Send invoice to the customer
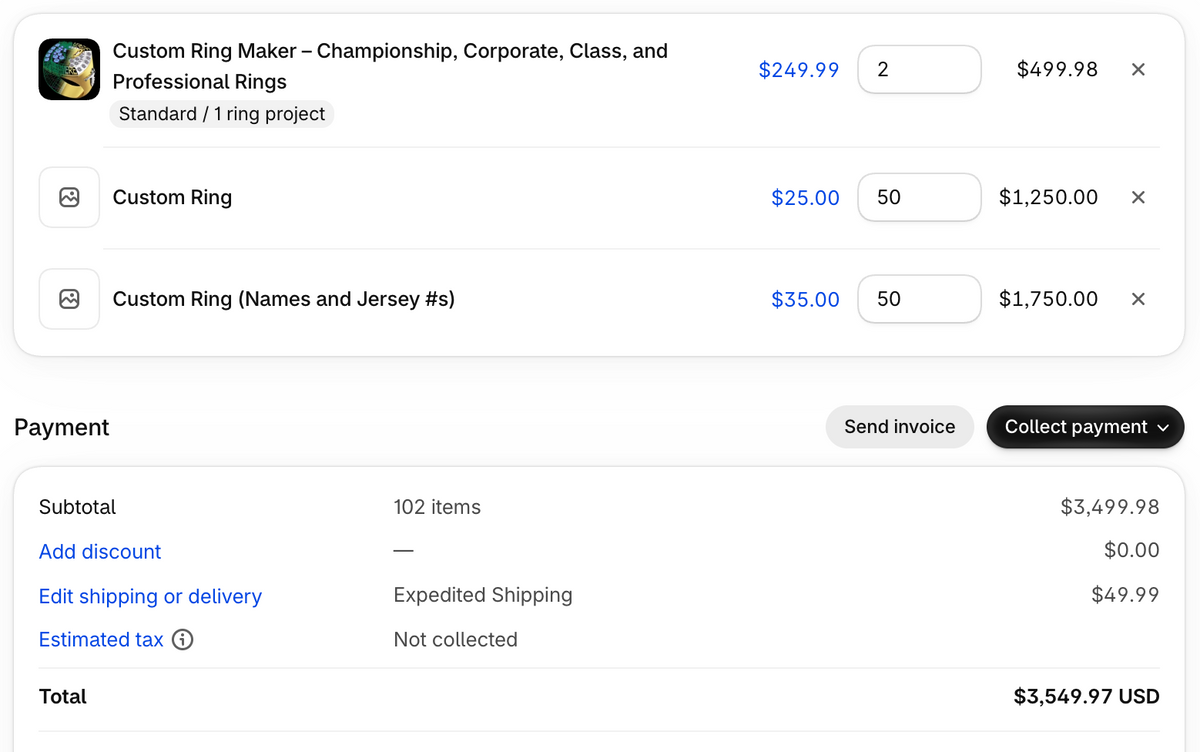Image resolution: width=1200 pixels, height=752 pixels. (x=899, y=427)
